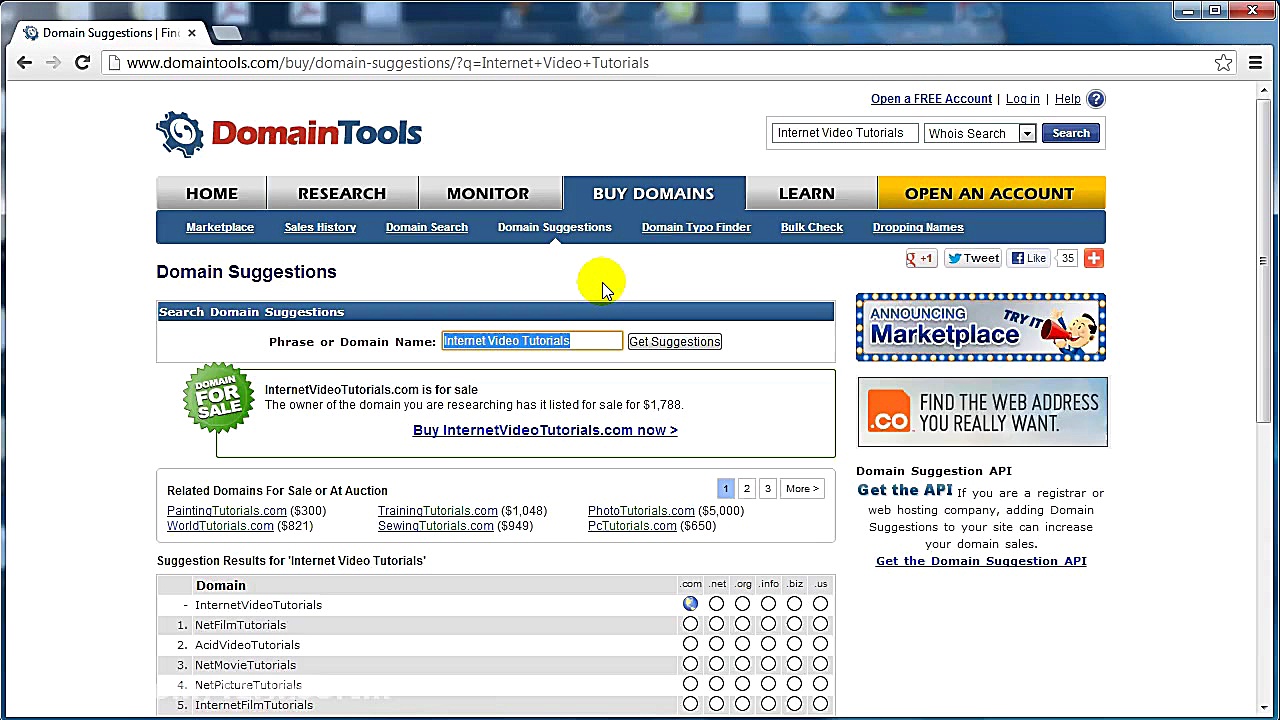Click the Google +1 share icon
This screenshot has width=1280, height=720.
click(x=920, y=258)
